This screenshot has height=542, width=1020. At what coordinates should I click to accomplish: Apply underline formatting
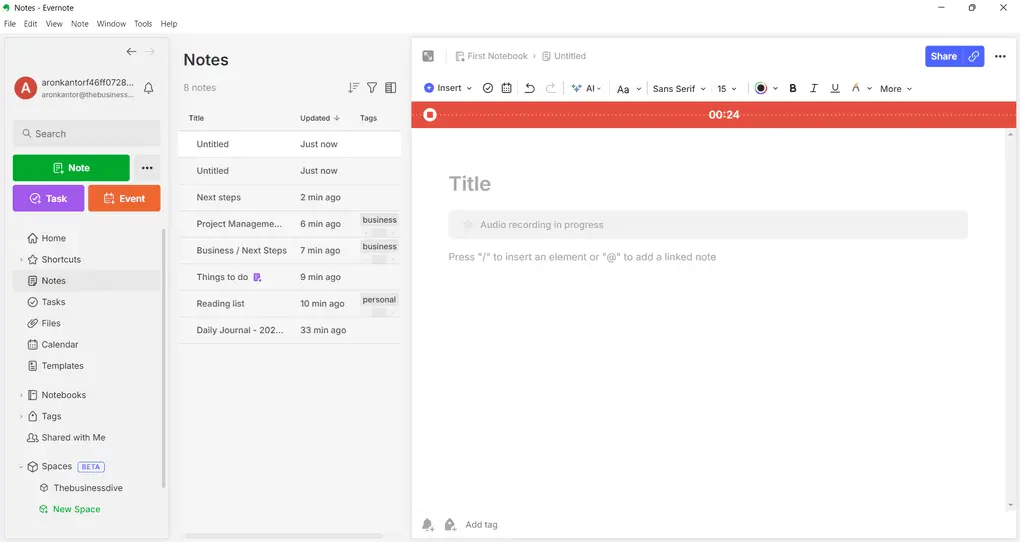coord(835,88)
